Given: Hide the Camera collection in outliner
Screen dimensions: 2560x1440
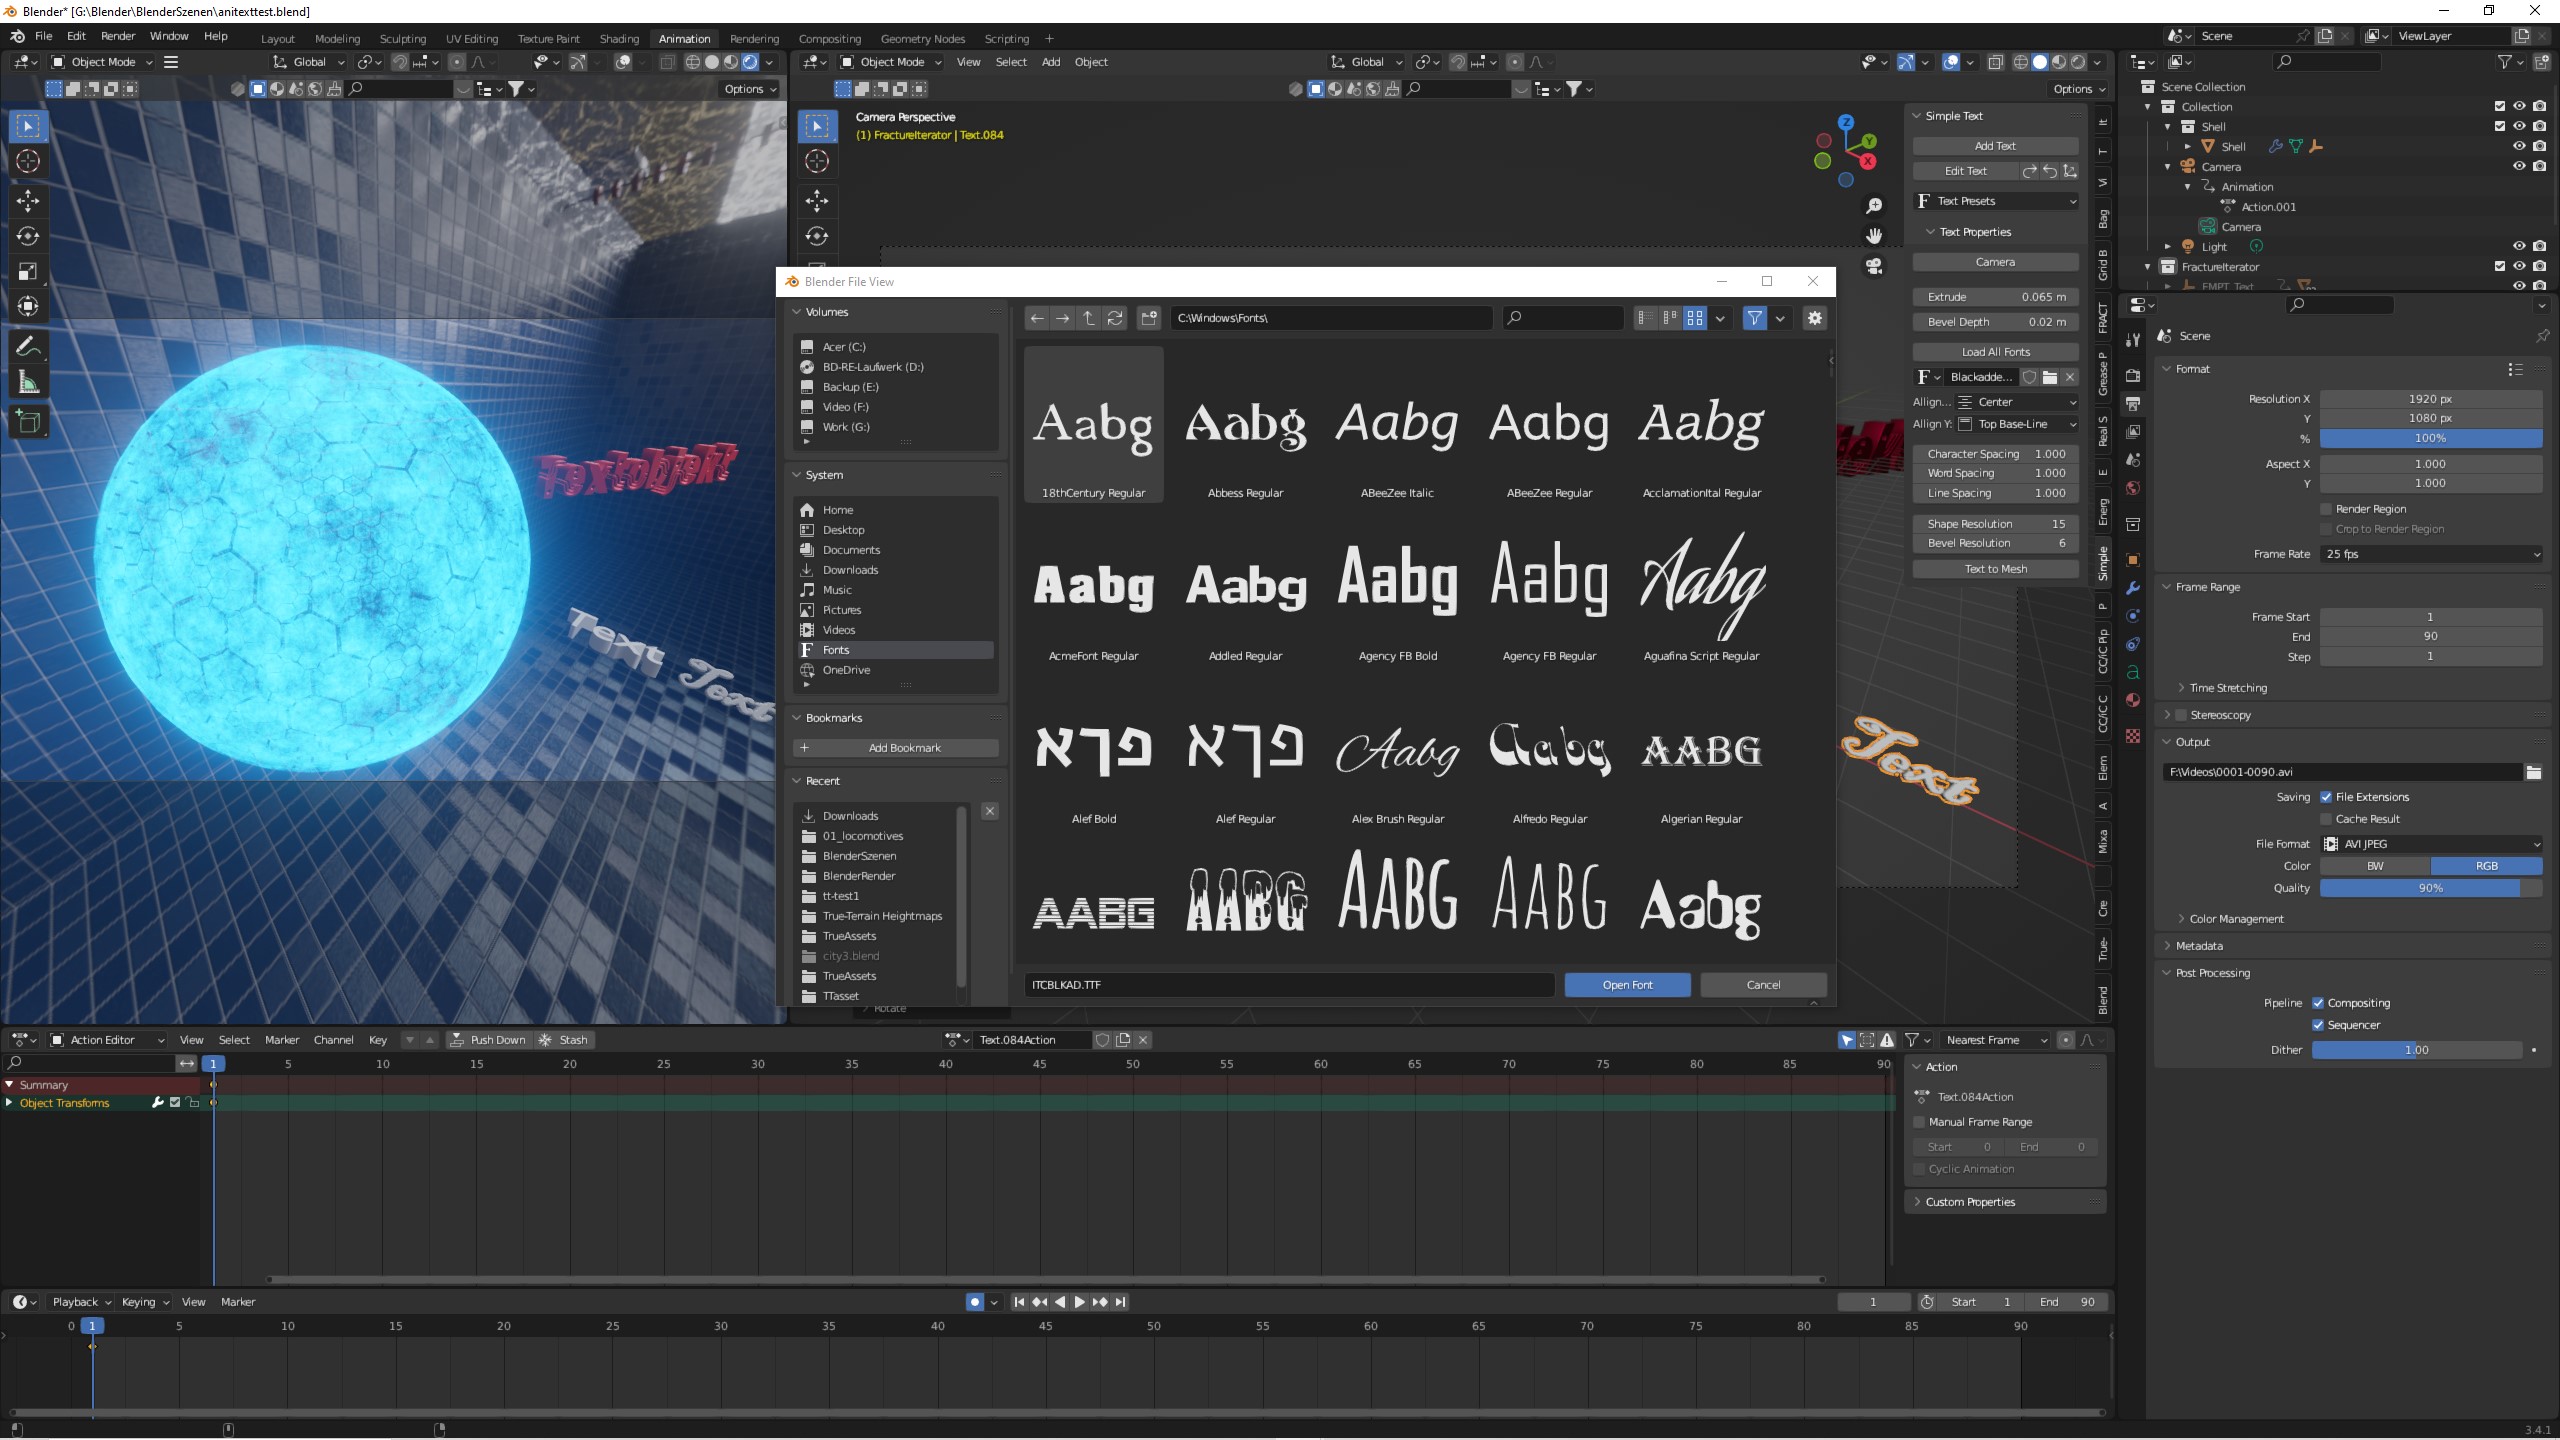Looking at the screenshot, I should tap(2519, 167).
